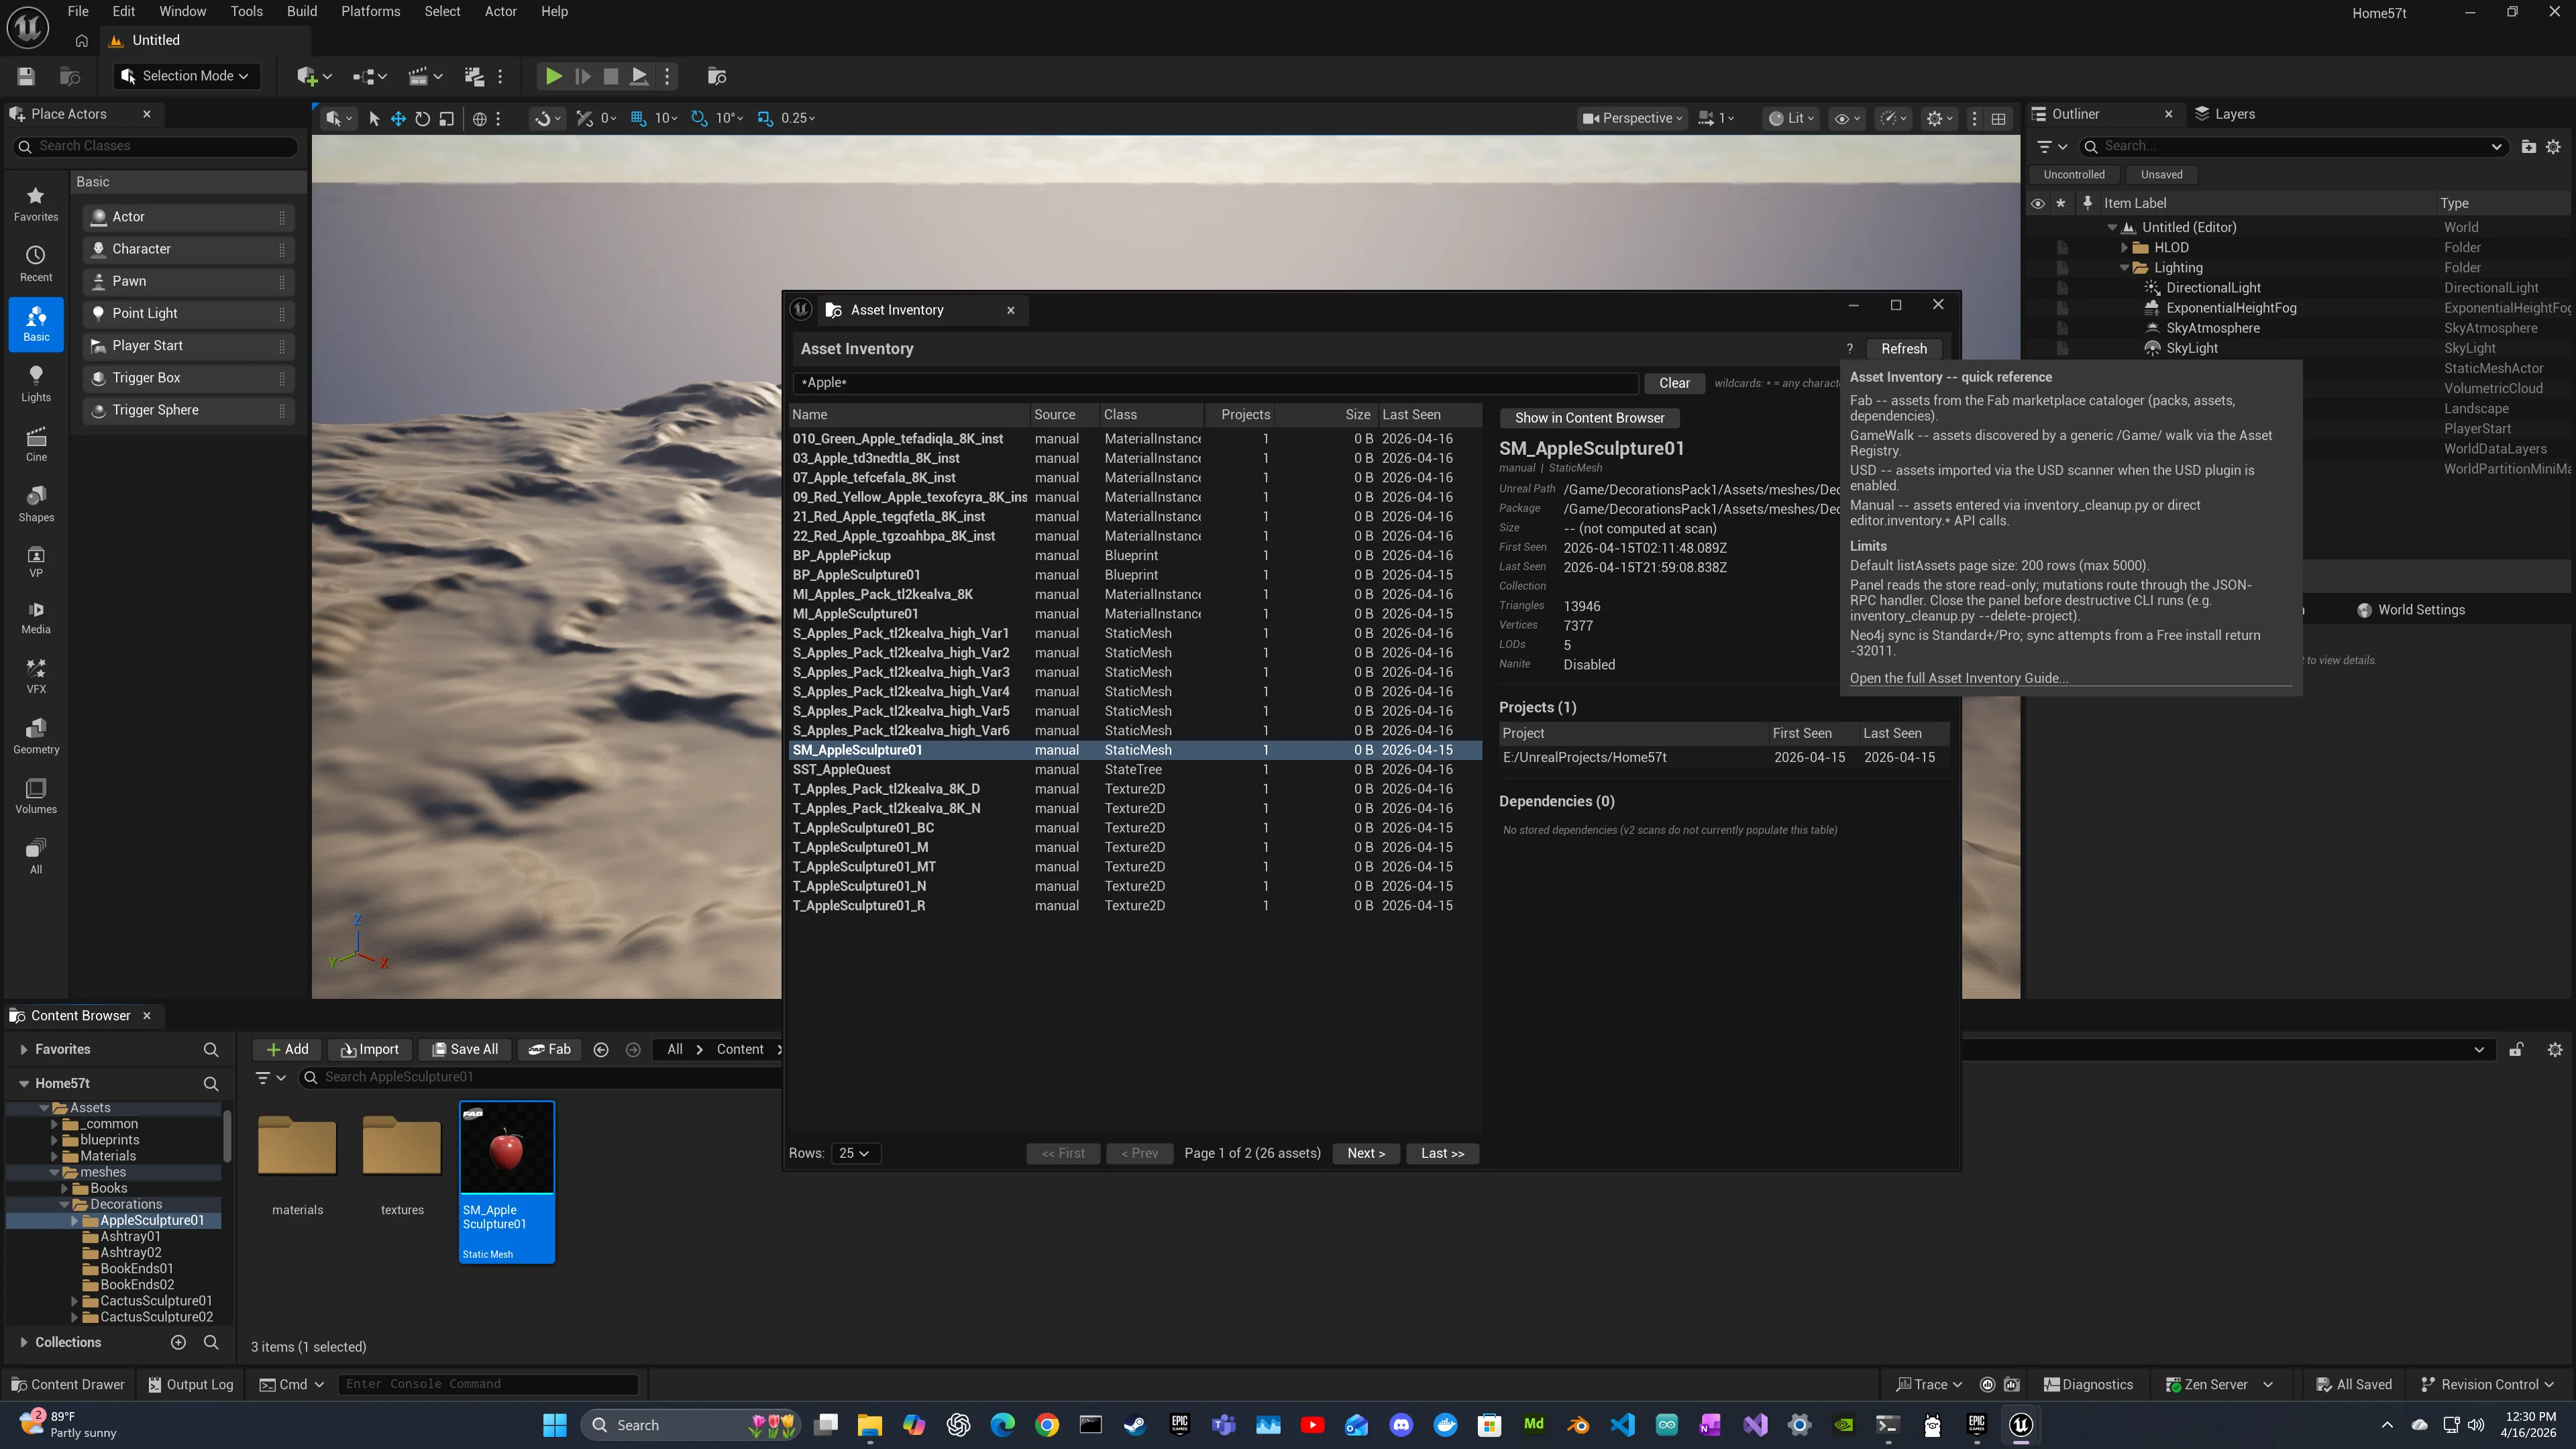The height and width of the screenshot is (1449, 2576).
Task: Open the Platforms menu
Action: coord(370,12)
